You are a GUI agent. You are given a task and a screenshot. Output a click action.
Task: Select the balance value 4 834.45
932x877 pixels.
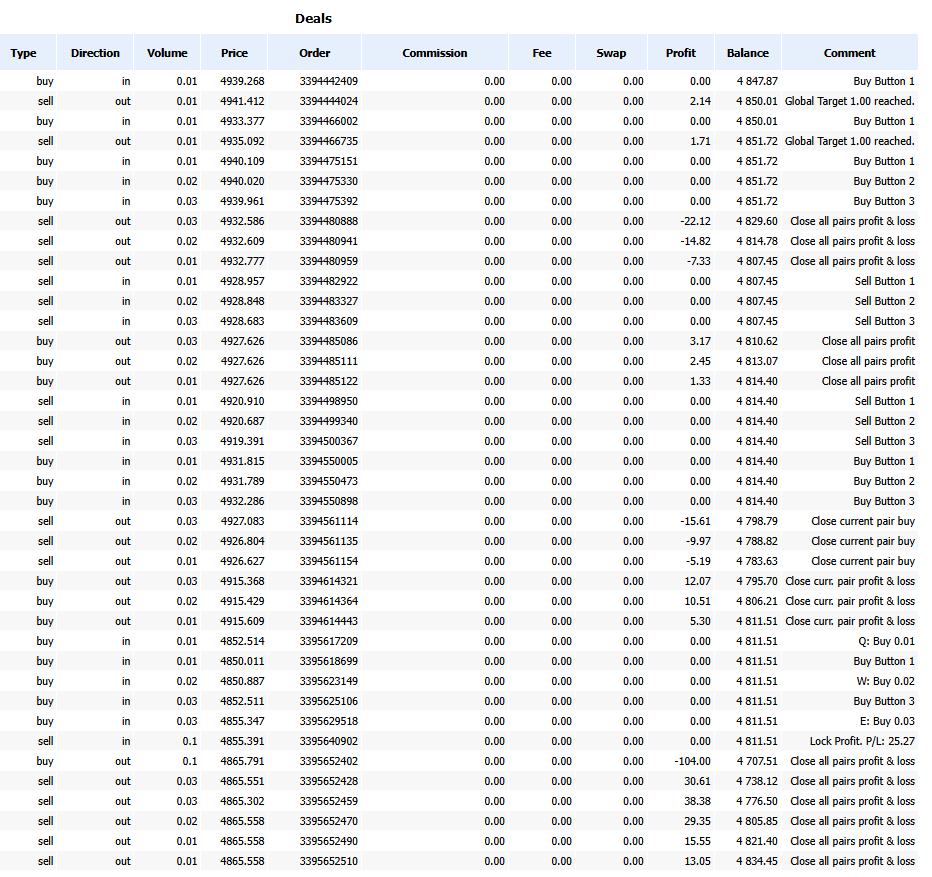(757, 861)
